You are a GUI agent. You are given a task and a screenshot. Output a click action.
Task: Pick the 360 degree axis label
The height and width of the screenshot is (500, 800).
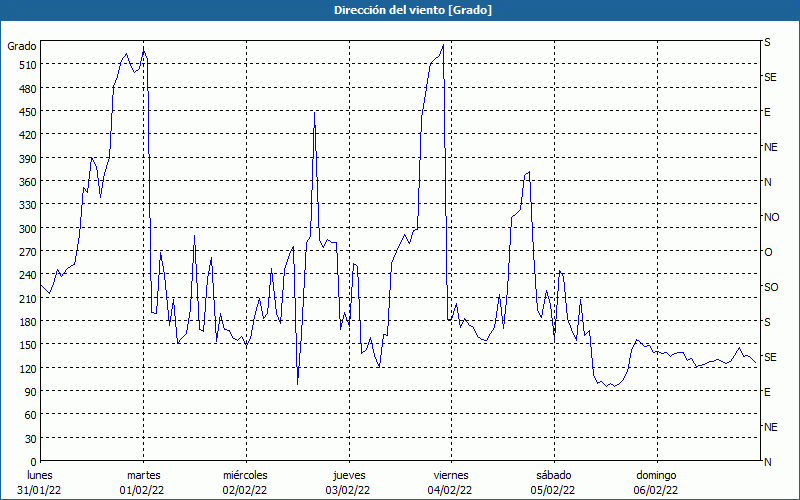(x=29, y=182)
